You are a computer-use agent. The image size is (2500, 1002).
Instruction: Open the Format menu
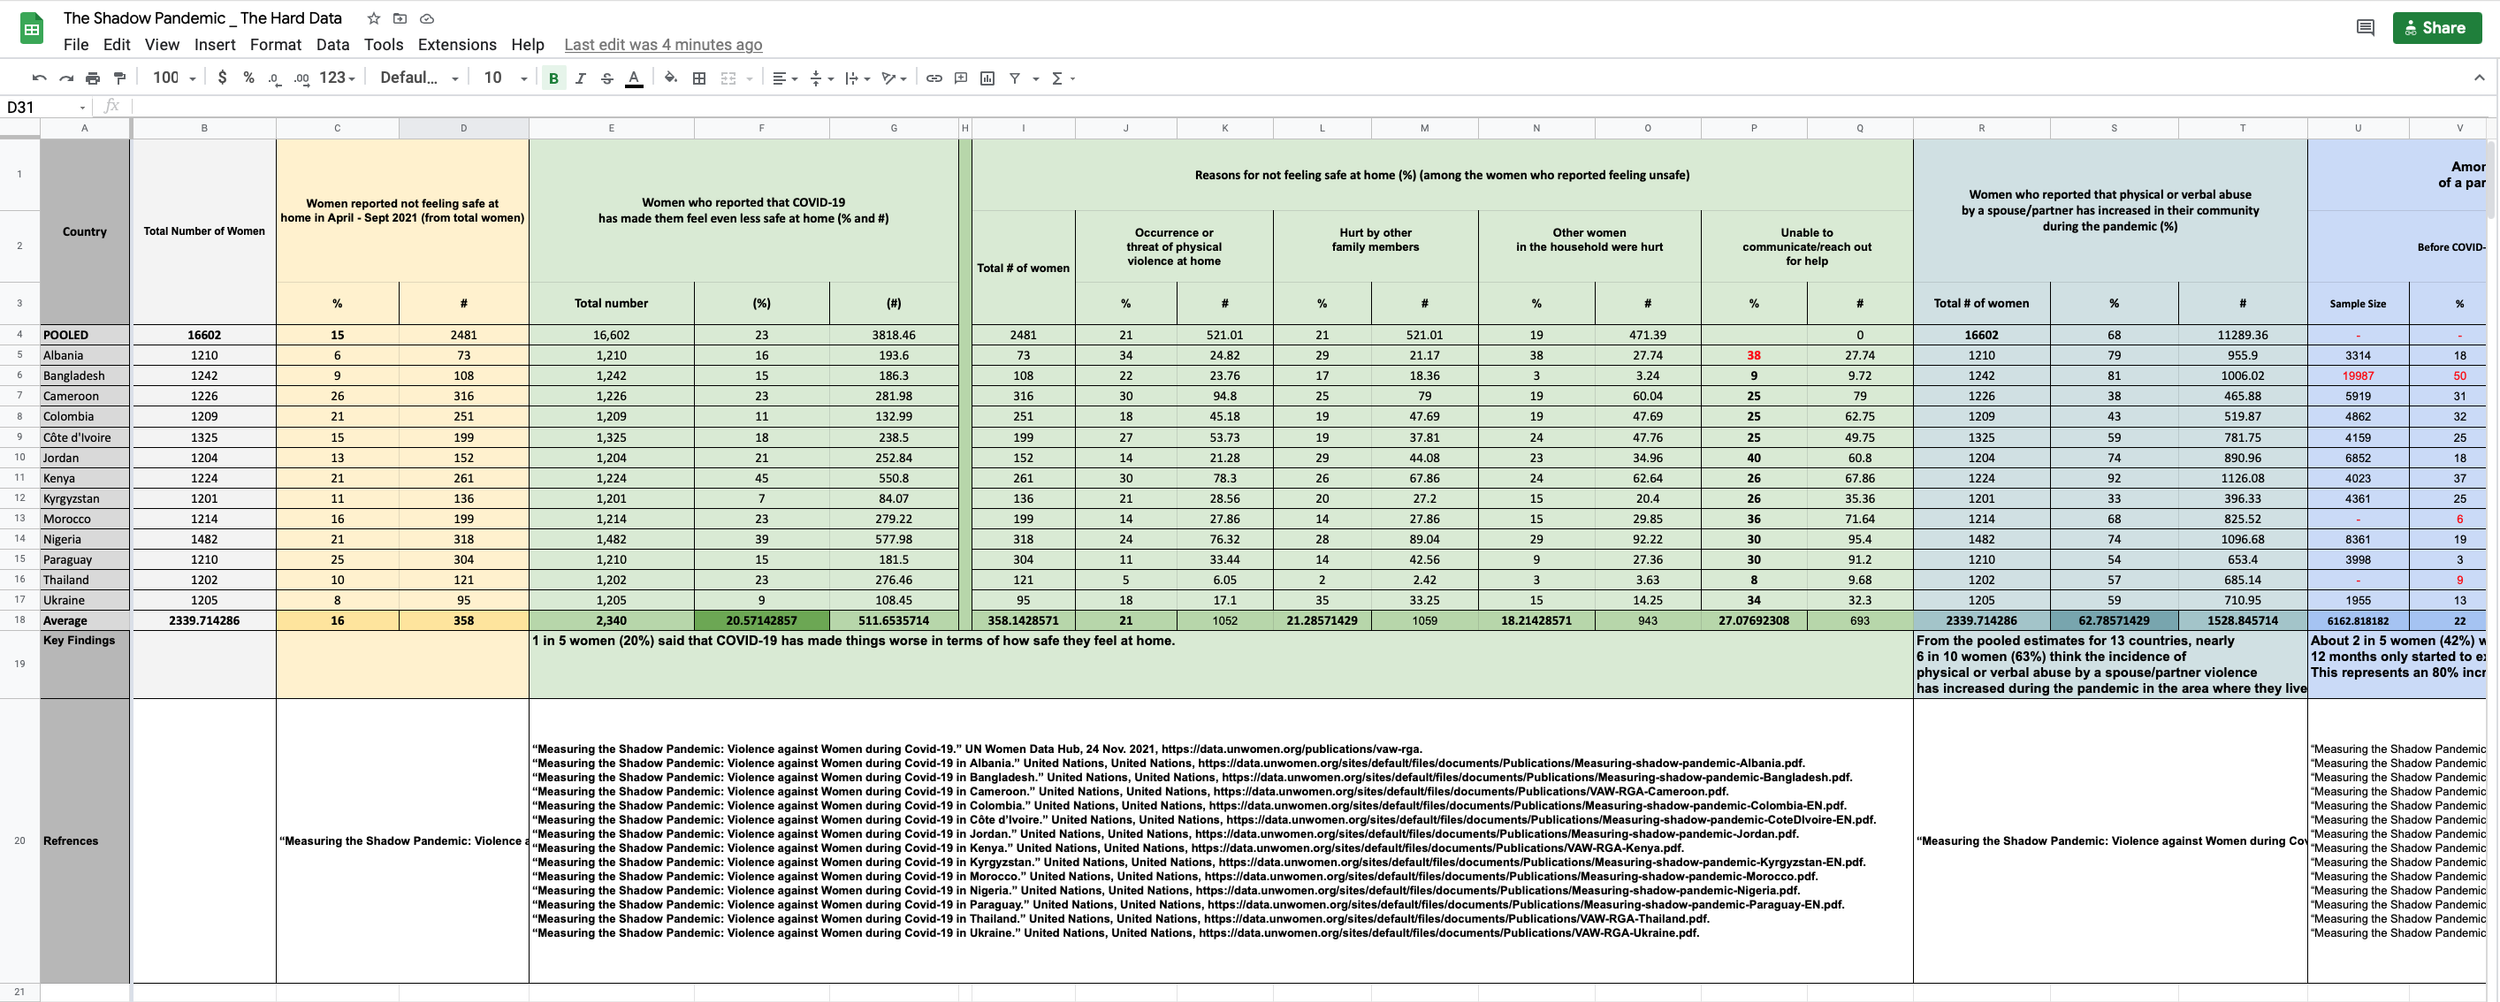point(275,45)
